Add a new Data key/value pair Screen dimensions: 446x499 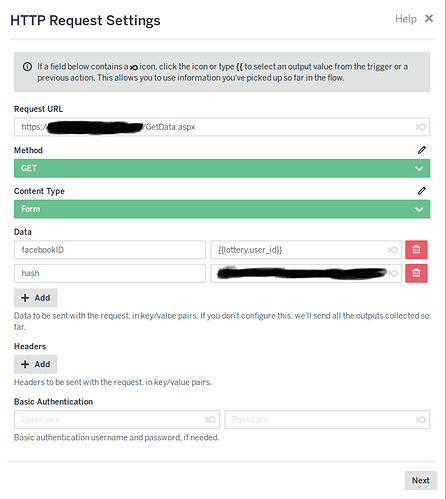(36, 298)
